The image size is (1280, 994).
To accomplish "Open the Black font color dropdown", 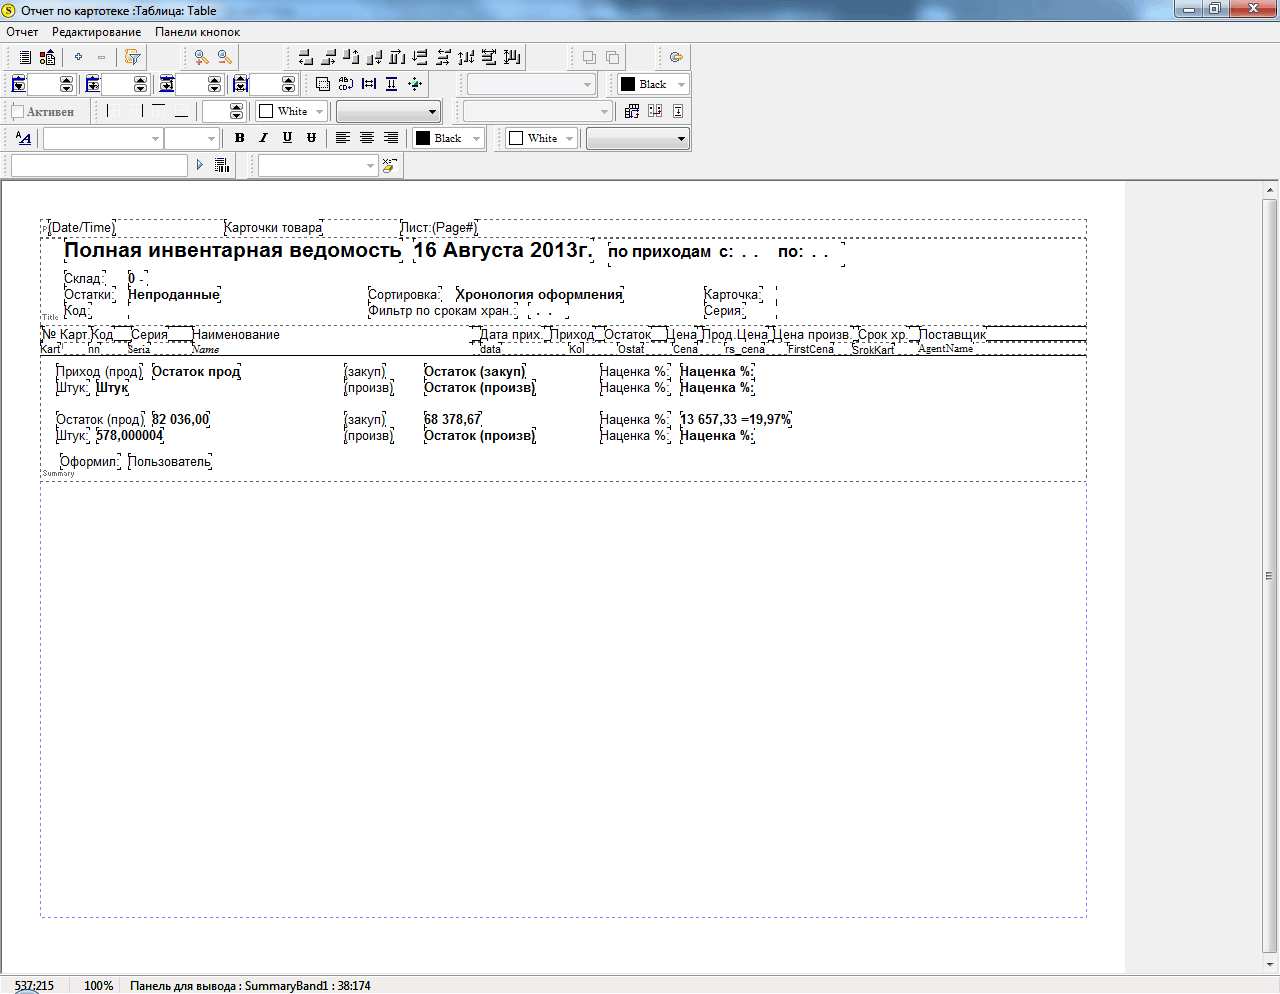I will (477, 138).
